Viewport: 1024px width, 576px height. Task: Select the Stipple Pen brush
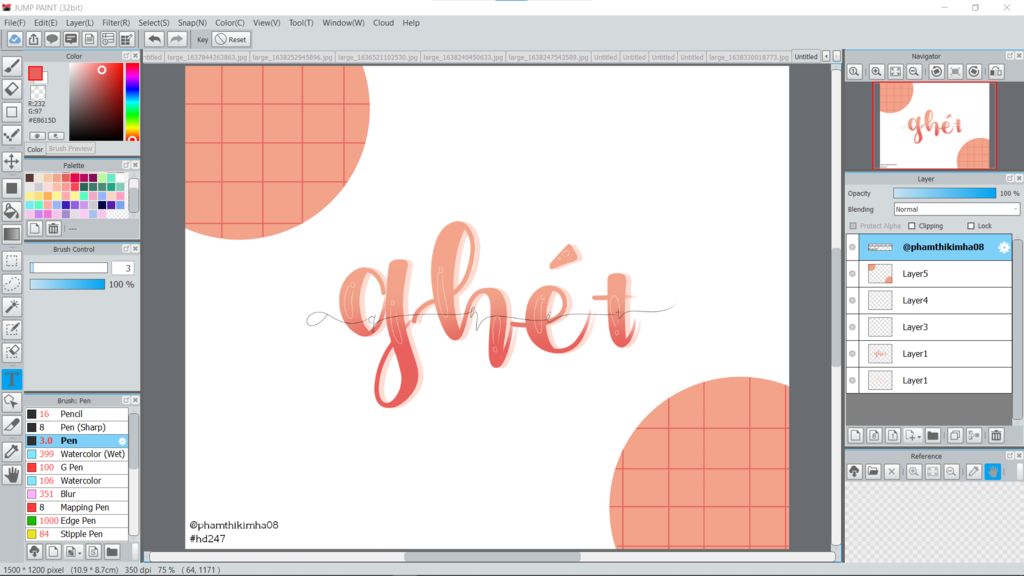pos(77,534)
